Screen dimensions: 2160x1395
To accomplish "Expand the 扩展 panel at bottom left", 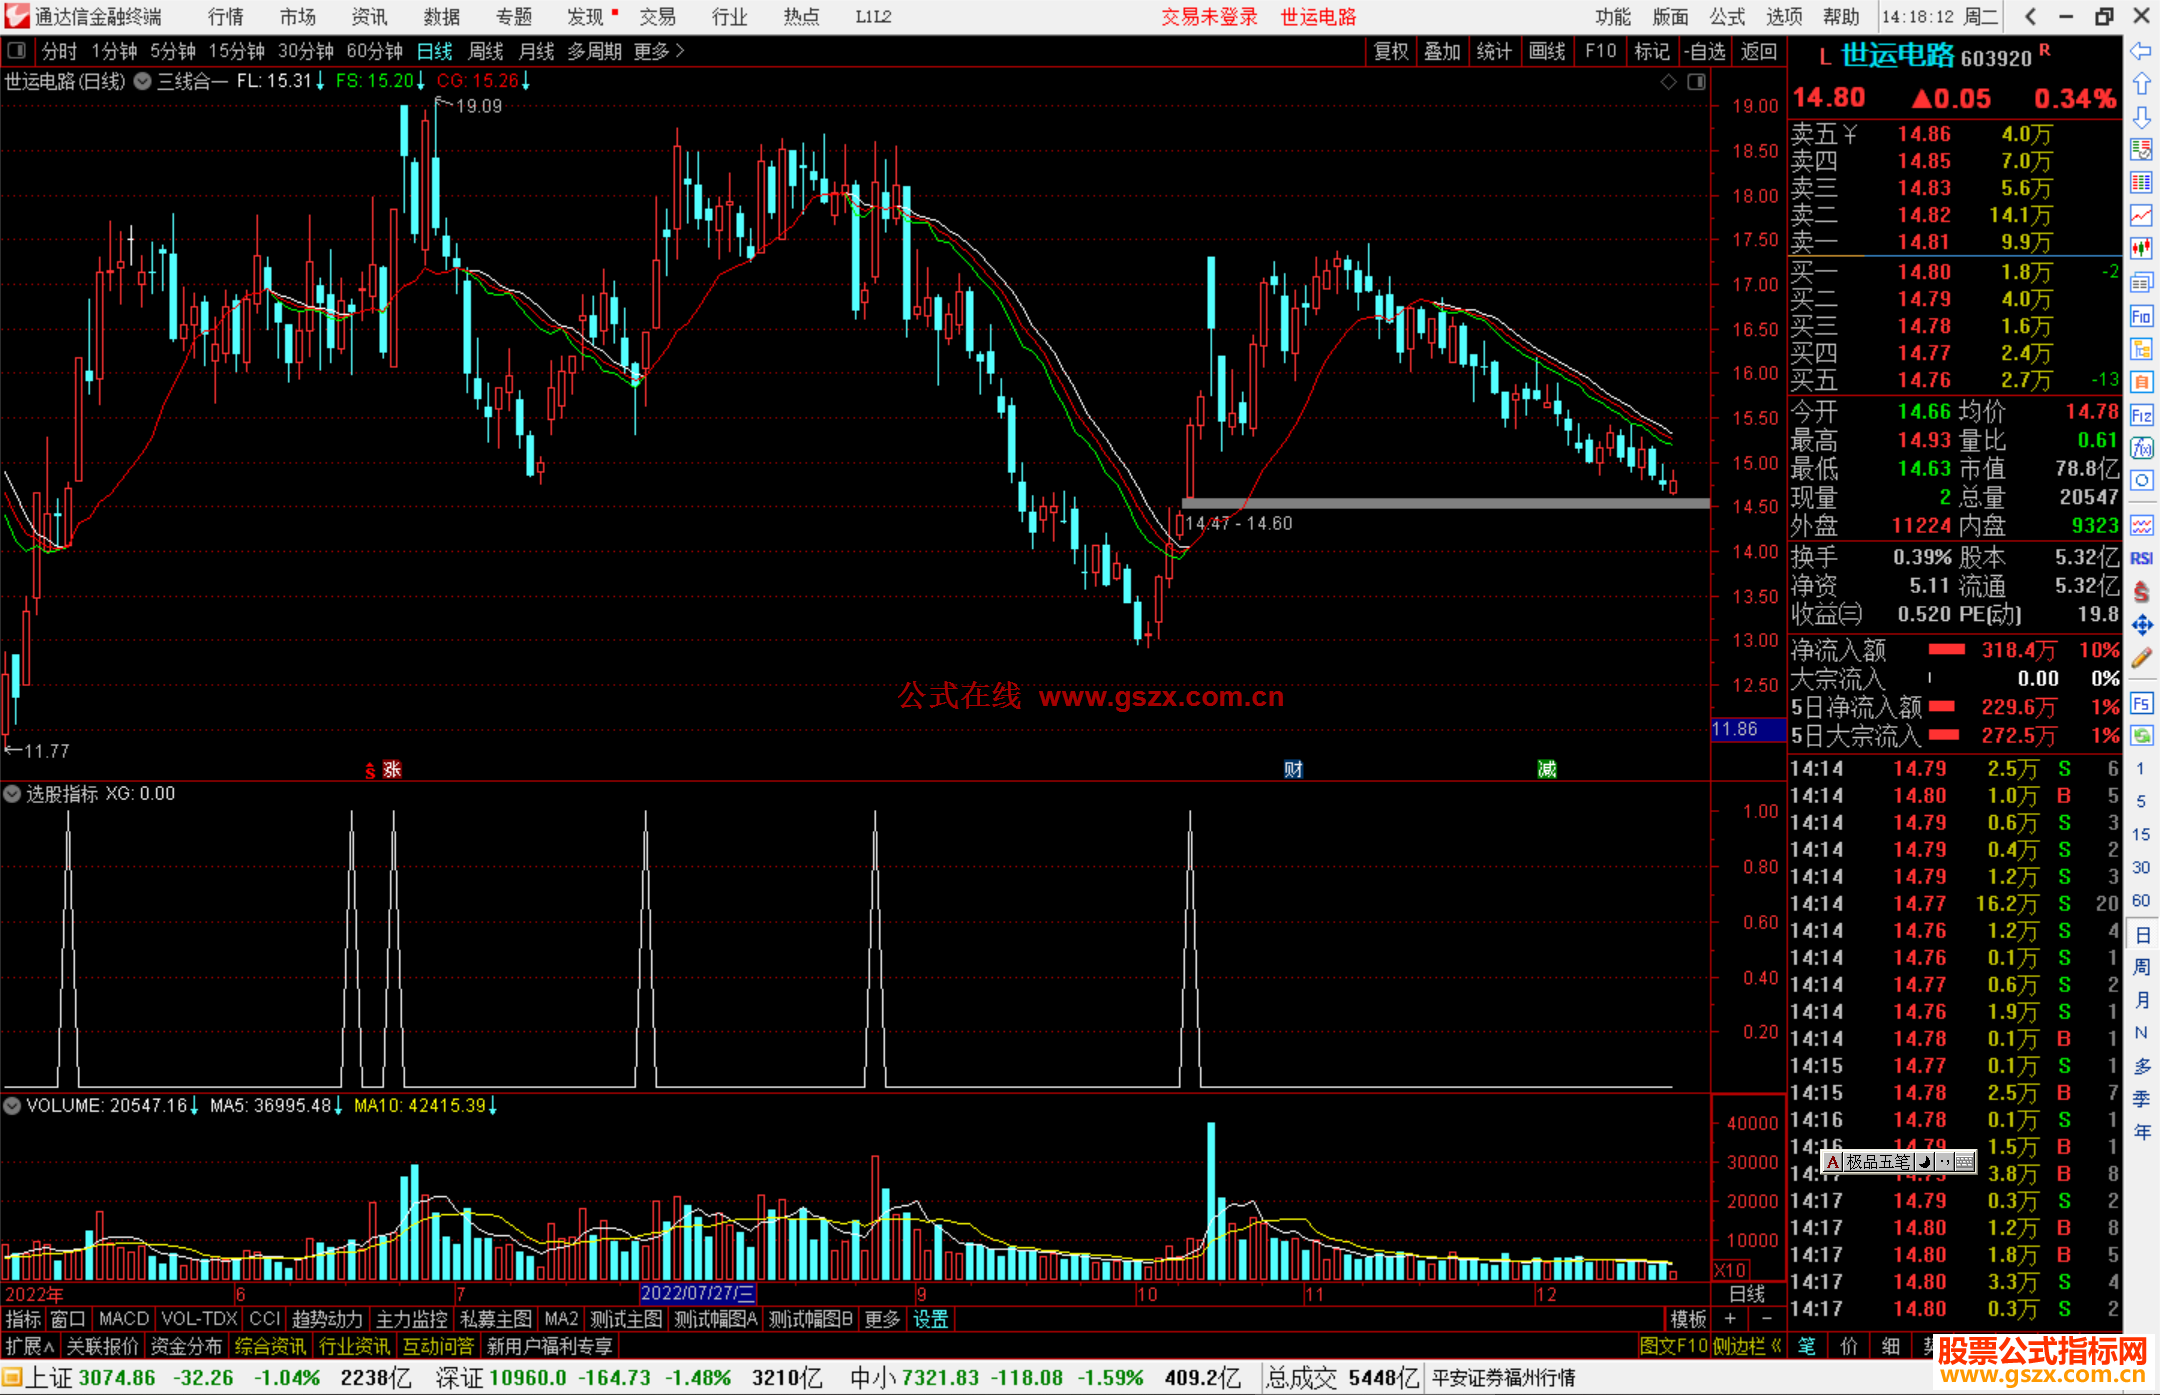I will point(30,1346).
